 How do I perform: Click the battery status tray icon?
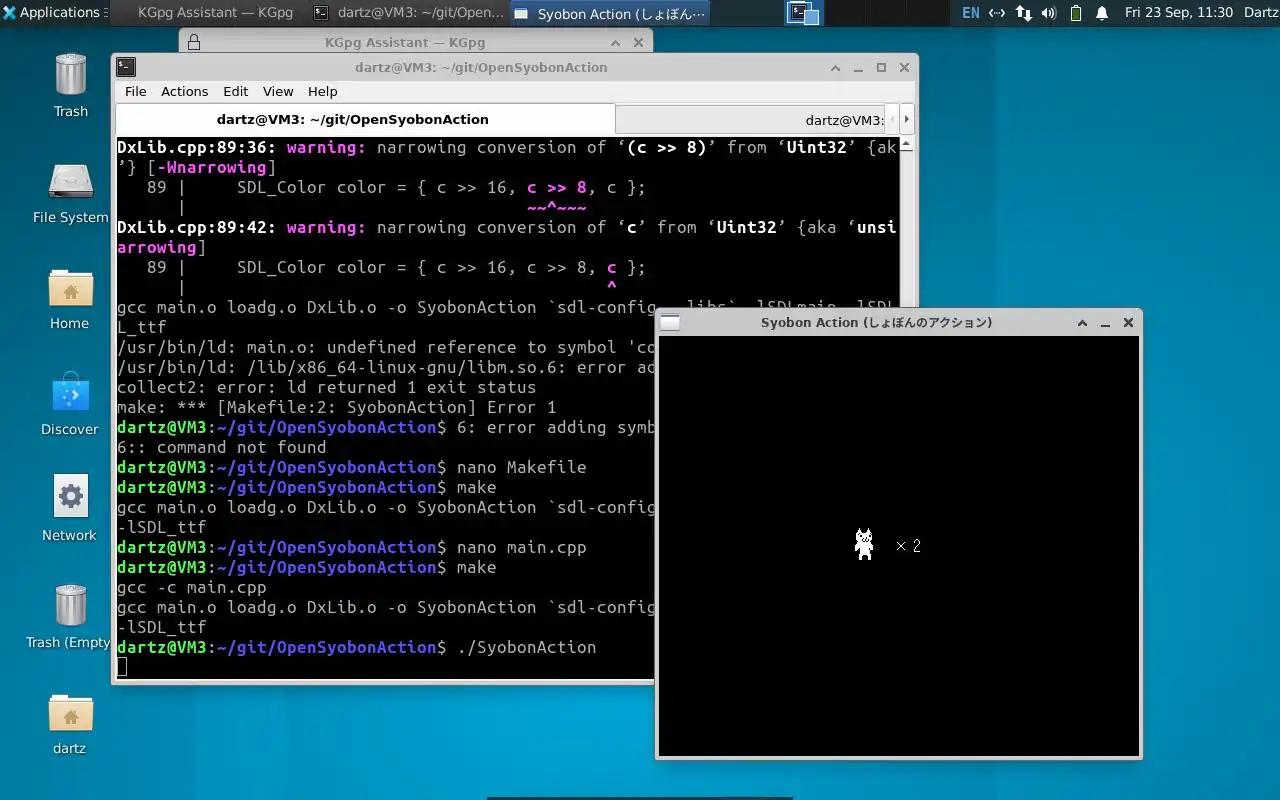point(1076,13)
